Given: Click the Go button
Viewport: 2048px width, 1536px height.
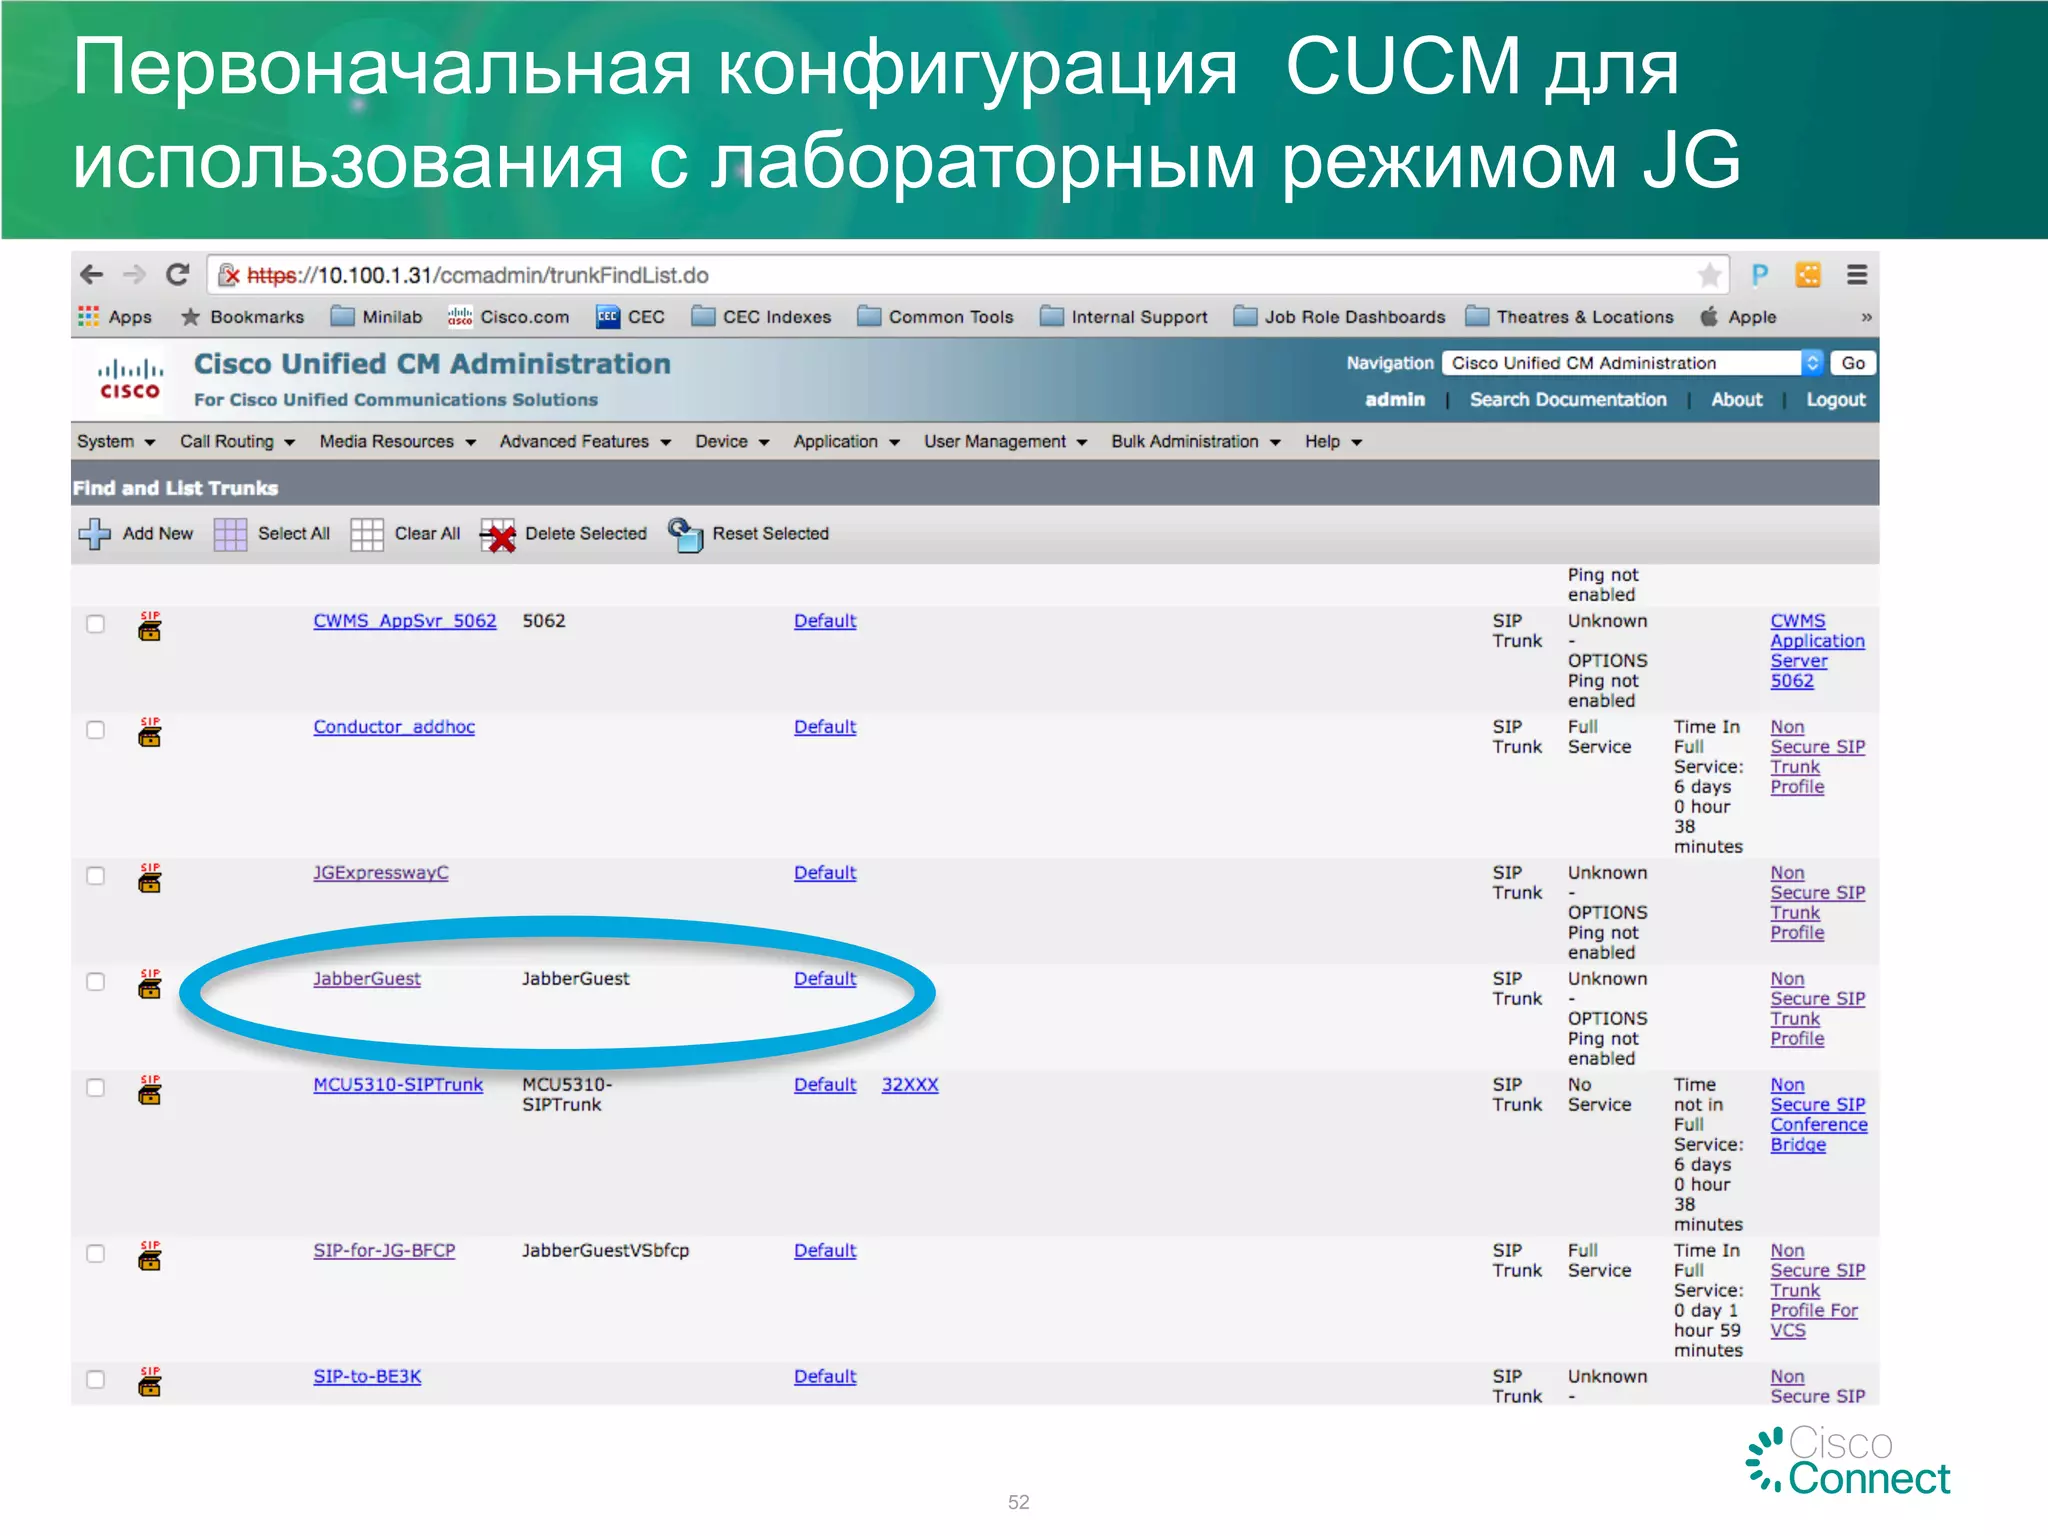Looking at the screenshot, I should 1853,363.
